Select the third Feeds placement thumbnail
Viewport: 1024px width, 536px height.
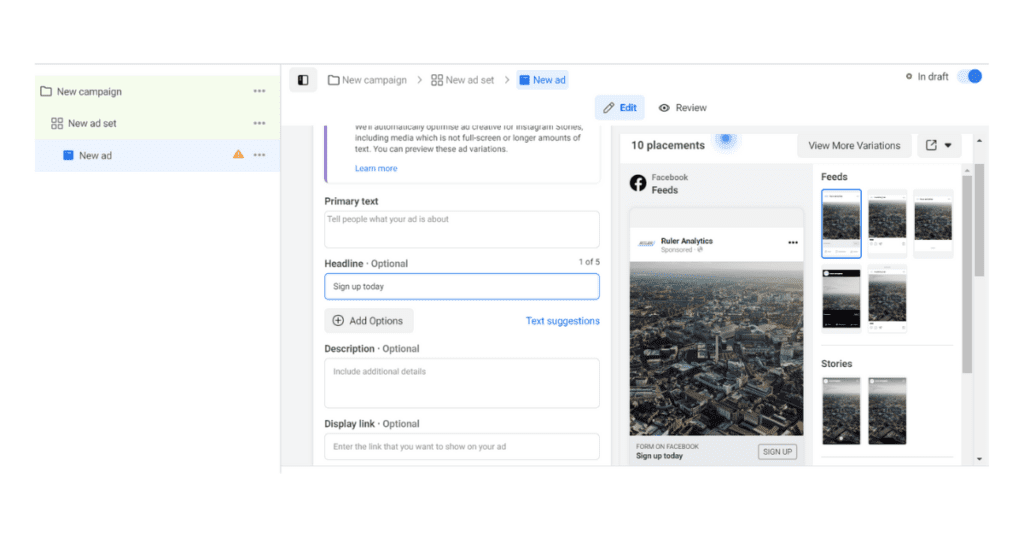(933, 224)
